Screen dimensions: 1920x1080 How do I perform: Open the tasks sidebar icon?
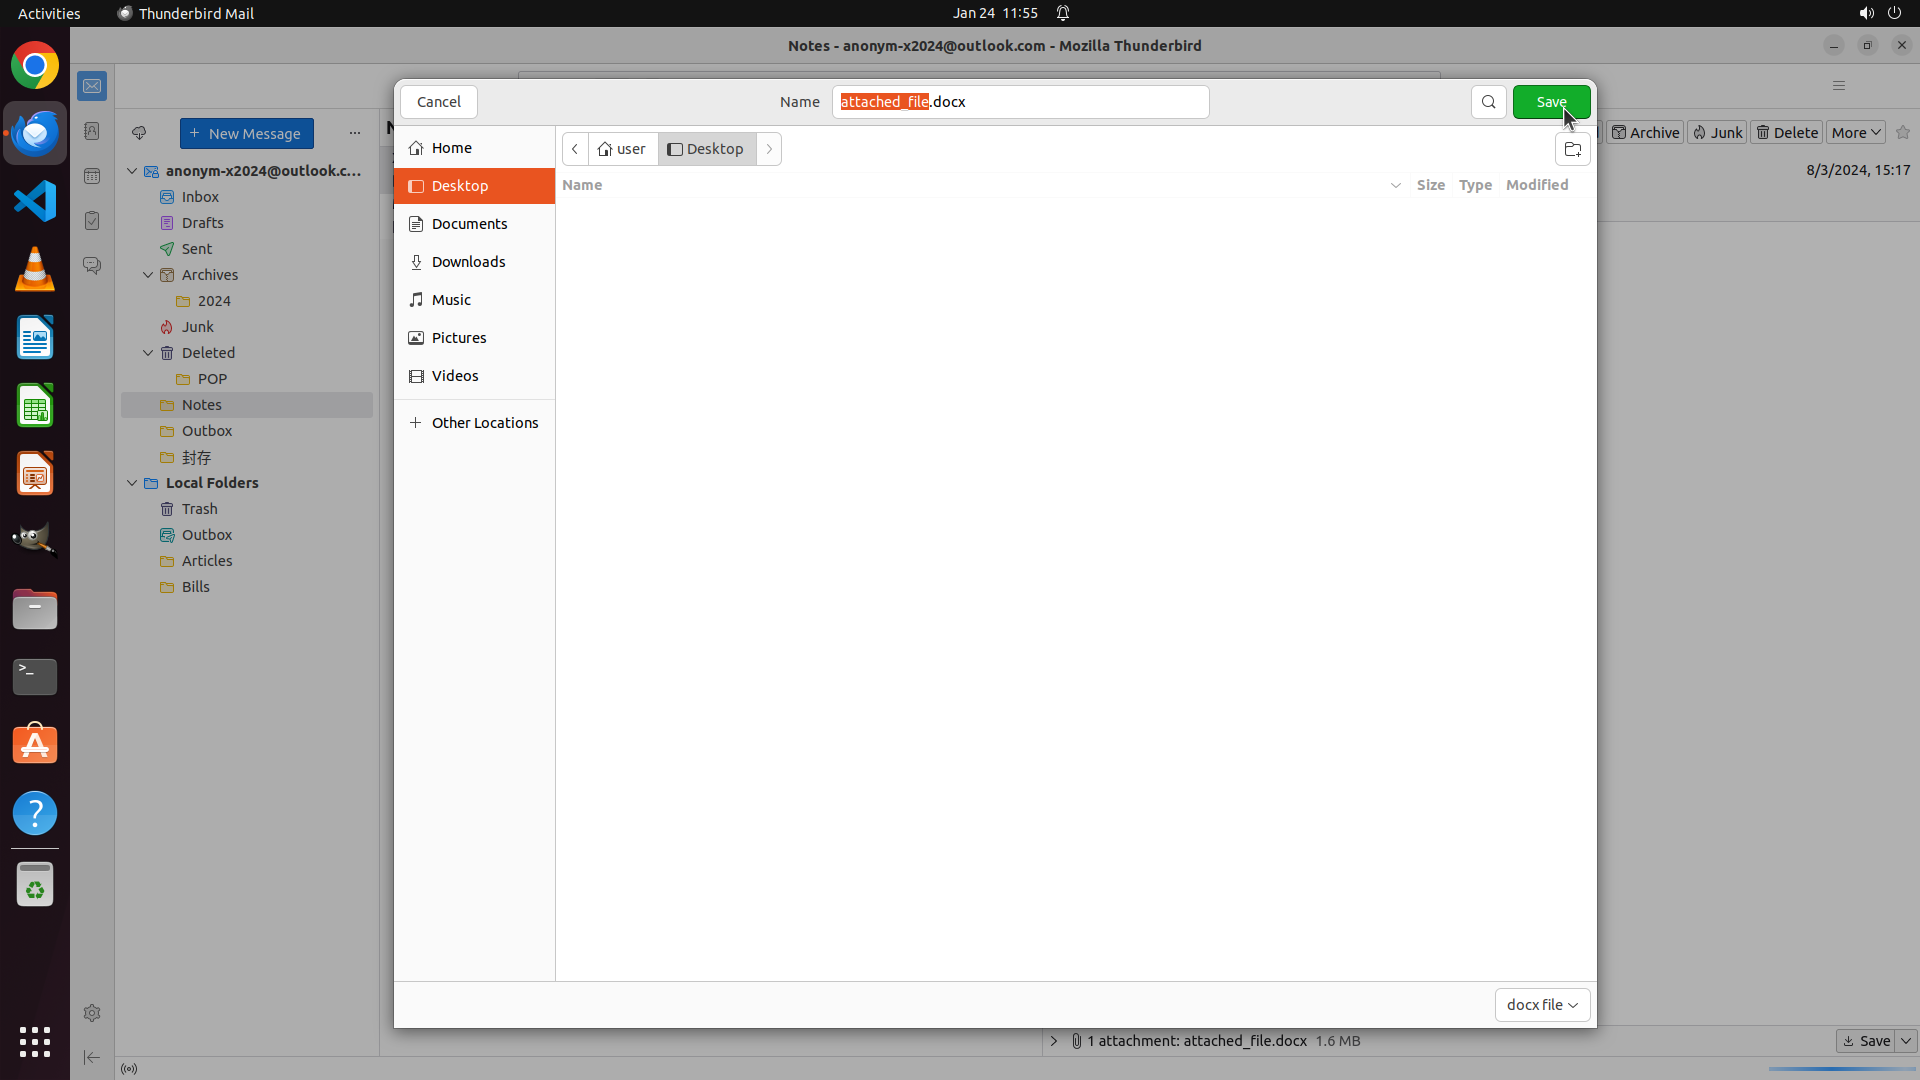point(92,221)
